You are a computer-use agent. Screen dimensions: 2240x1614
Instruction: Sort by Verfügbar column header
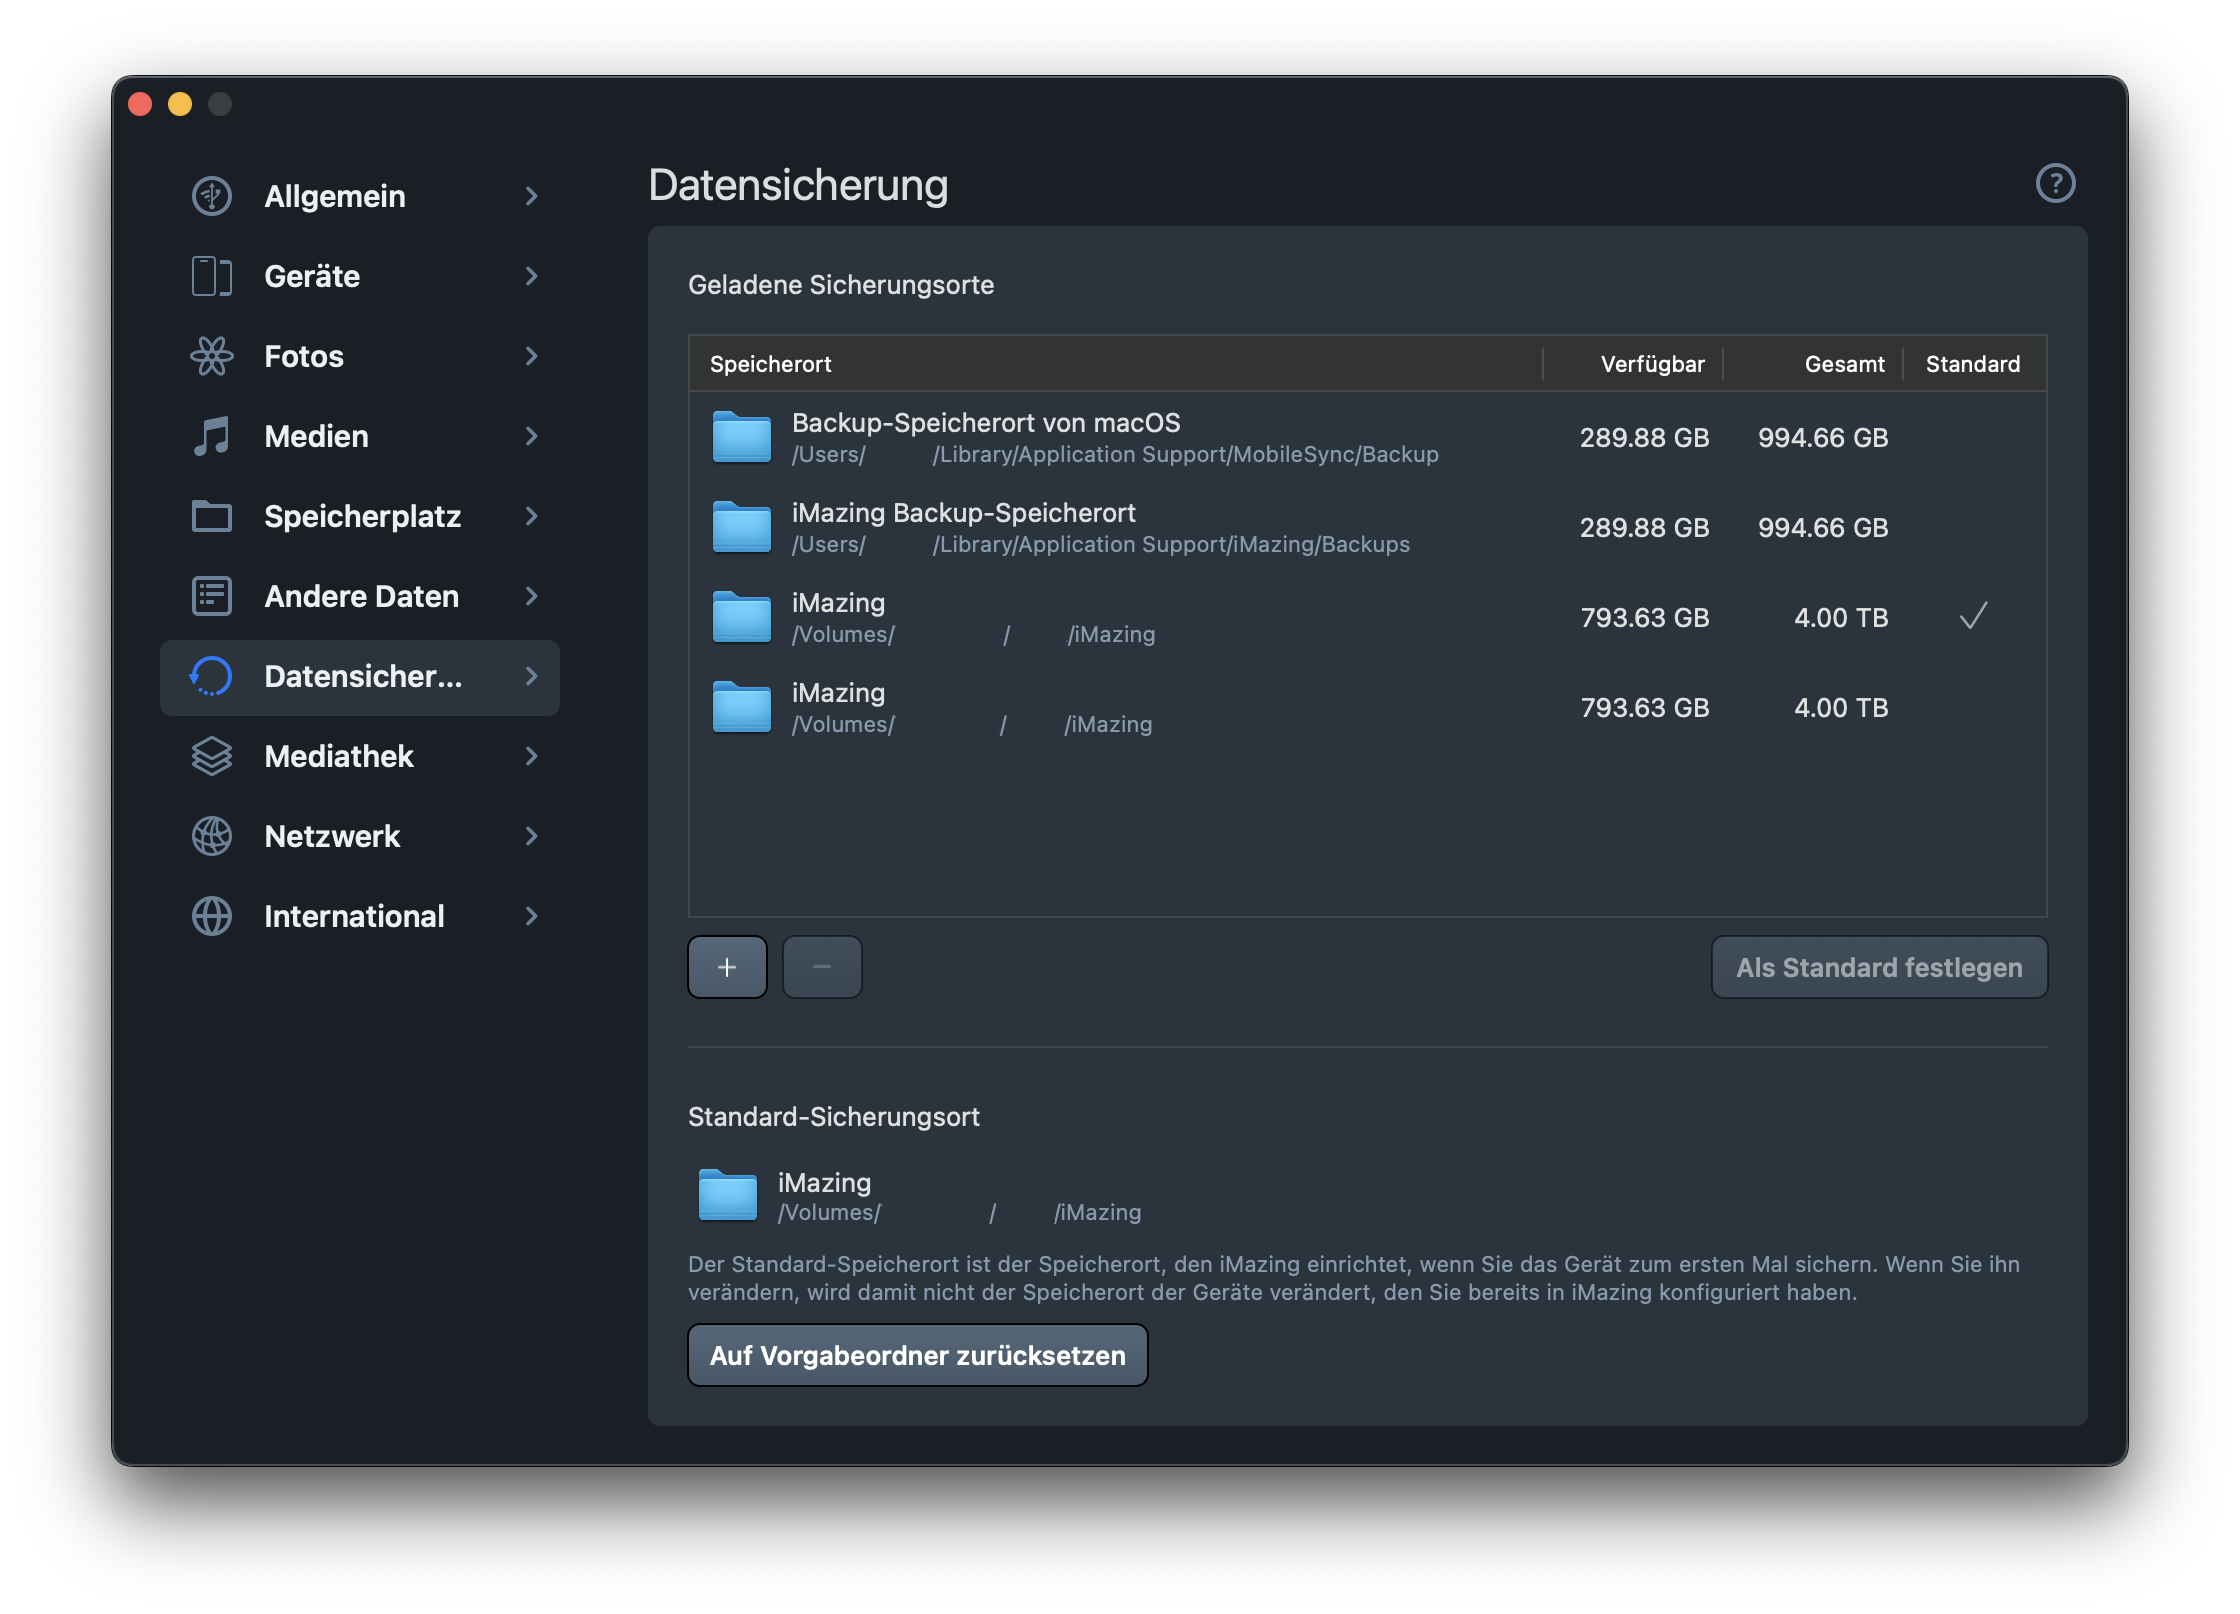pos(1651,364)
